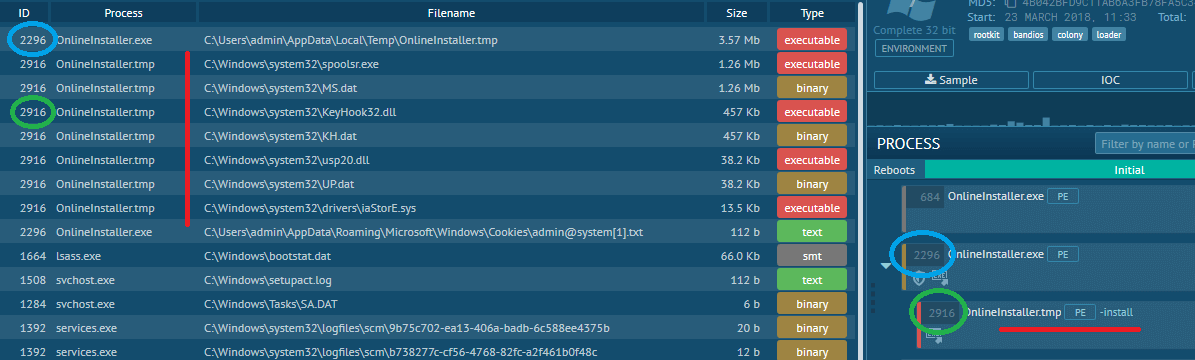This screenshot has height=360, width=1195.
Task: Click binary badge in KH.dat row
Action: [812, 137]
